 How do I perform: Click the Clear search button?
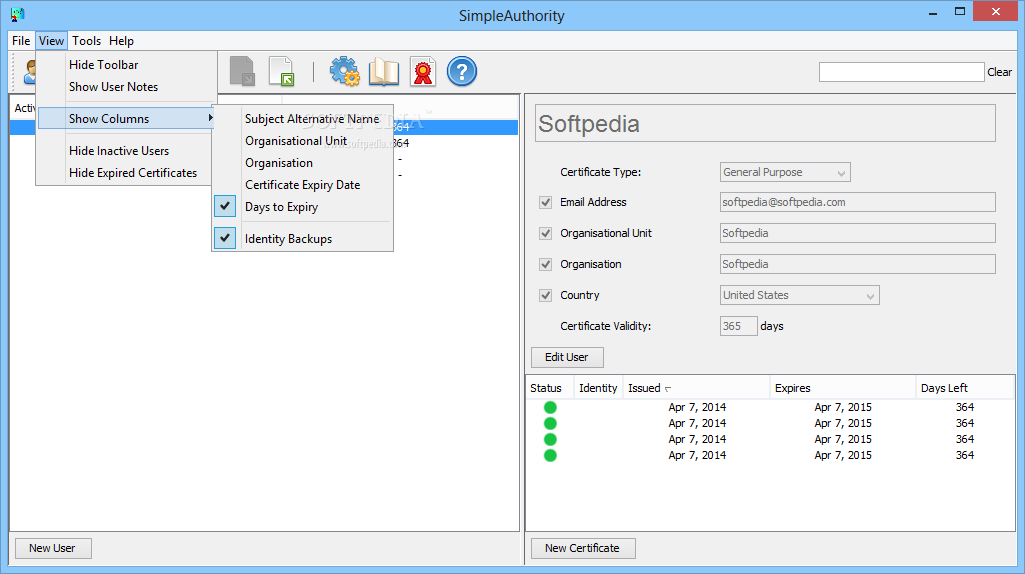tap(1000, 72)
